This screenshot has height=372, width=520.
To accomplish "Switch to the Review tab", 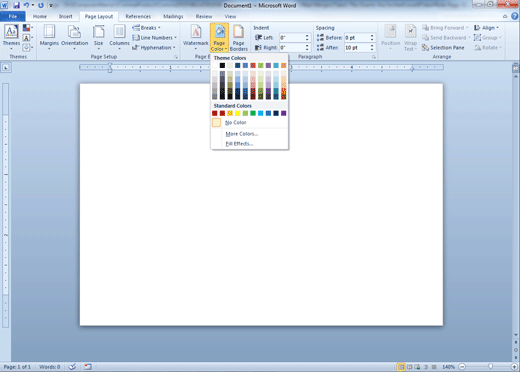I will [204, 16].
